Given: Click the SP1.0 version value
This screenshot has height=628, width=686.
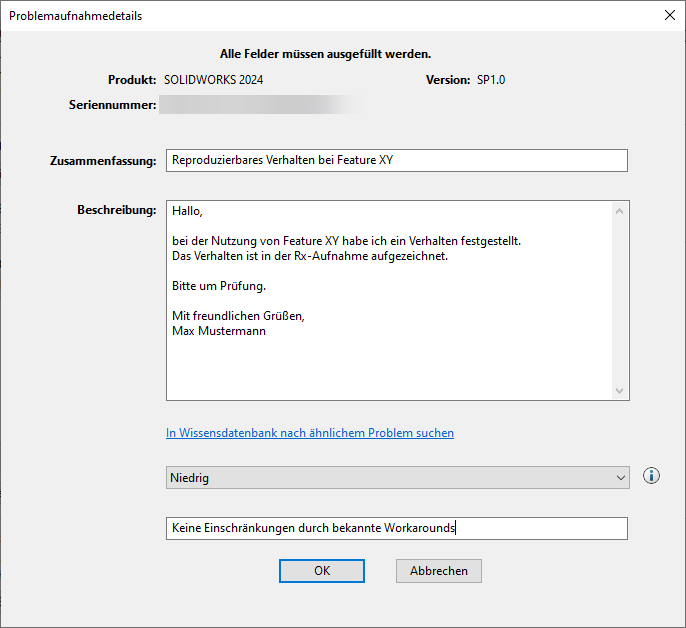Looking at the screenshot, I should pos(491,80).
